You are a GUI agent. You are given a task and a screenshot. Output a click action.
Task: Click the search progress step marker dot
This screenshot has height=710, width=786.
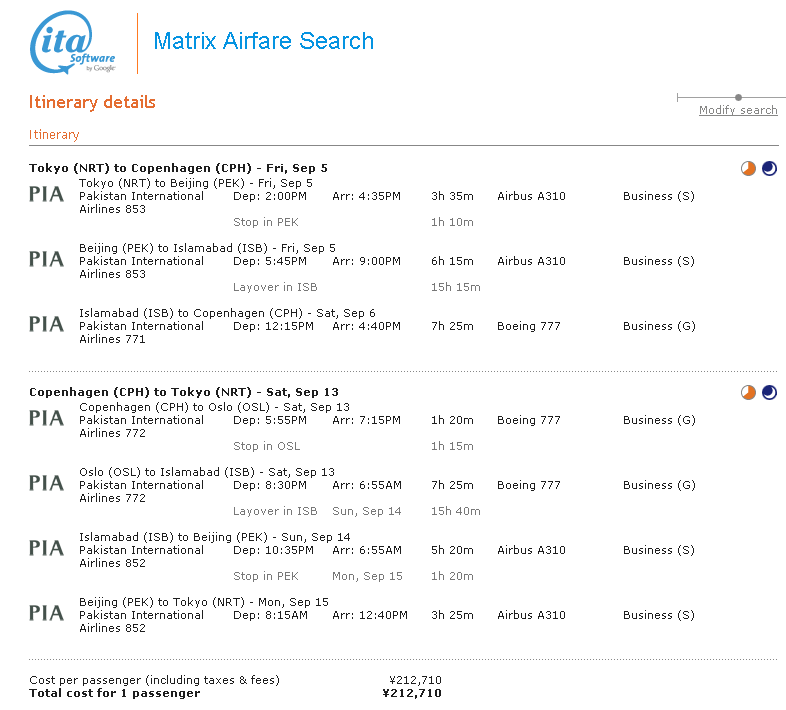(x=738, y=97)
